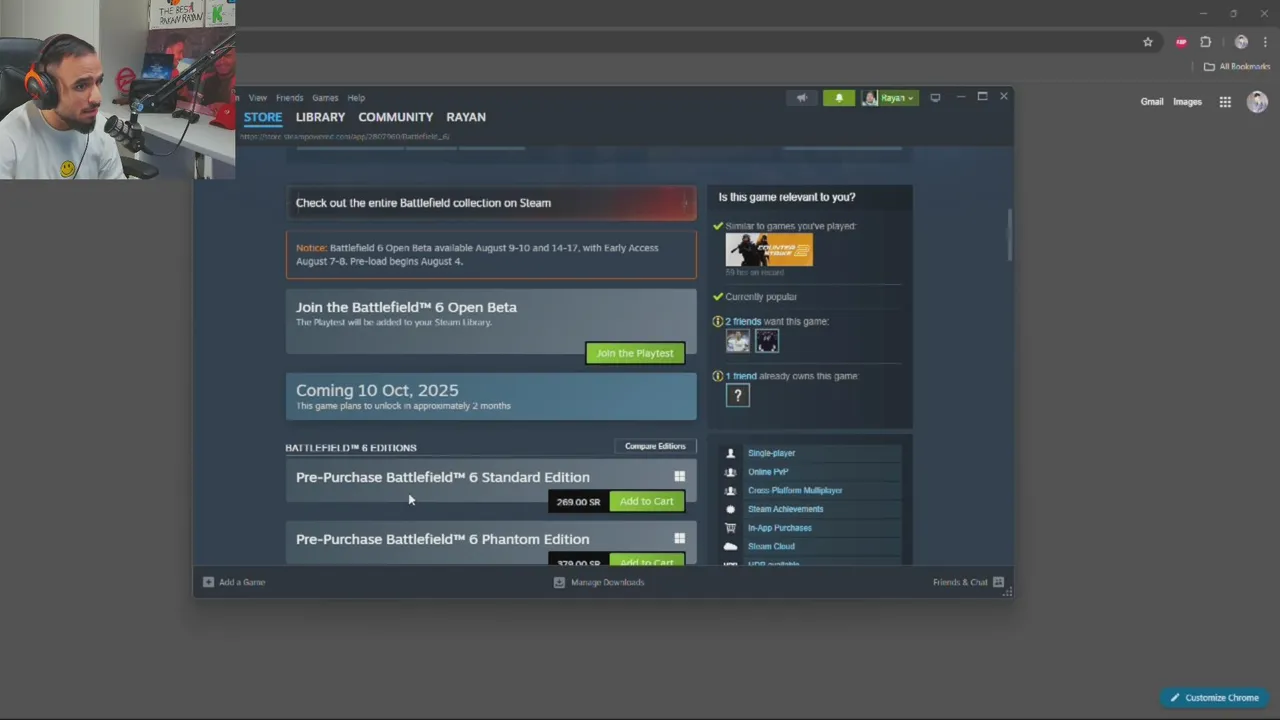Screen dimensions: 1280x720
Task: Click Add a Game plus icon
Action: [208, 582]
